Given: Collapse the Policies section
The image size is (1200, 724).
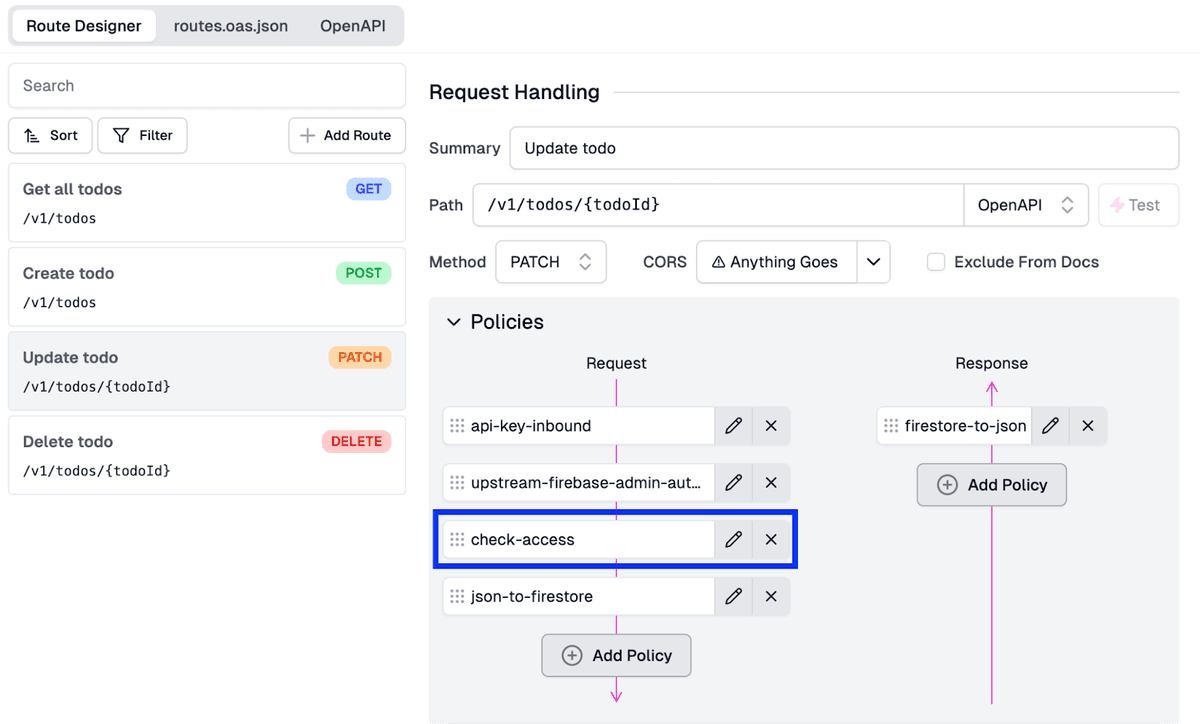Looking at the screenshot, I should point(455,322).
